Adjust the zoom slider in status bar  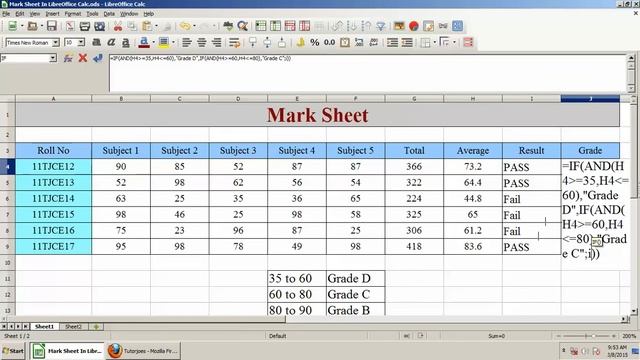586,336
